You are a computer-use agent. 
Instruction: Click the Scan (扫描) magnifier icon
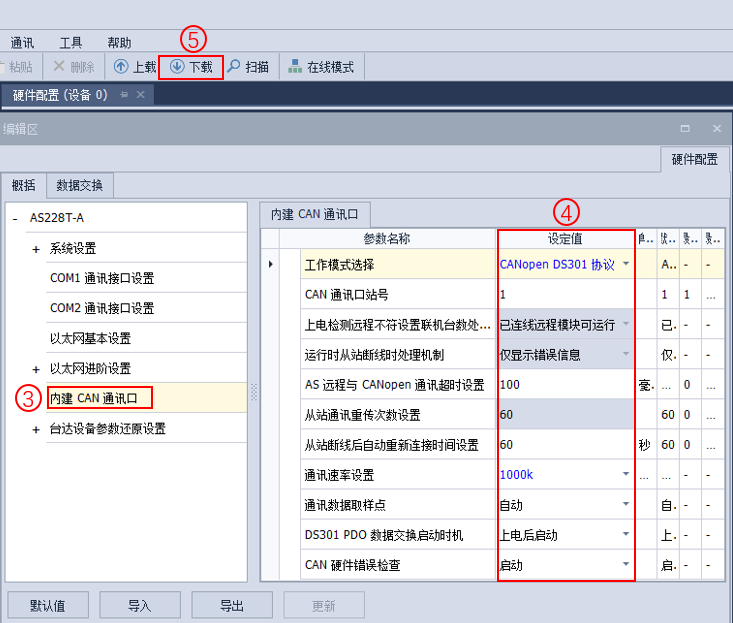(233, 67)
